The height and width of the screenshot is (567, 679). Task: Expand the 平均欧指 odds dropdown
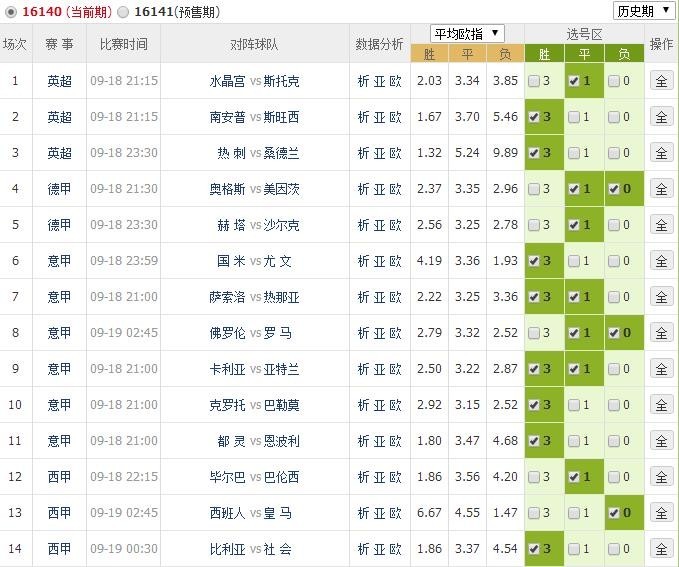[467, 33]
